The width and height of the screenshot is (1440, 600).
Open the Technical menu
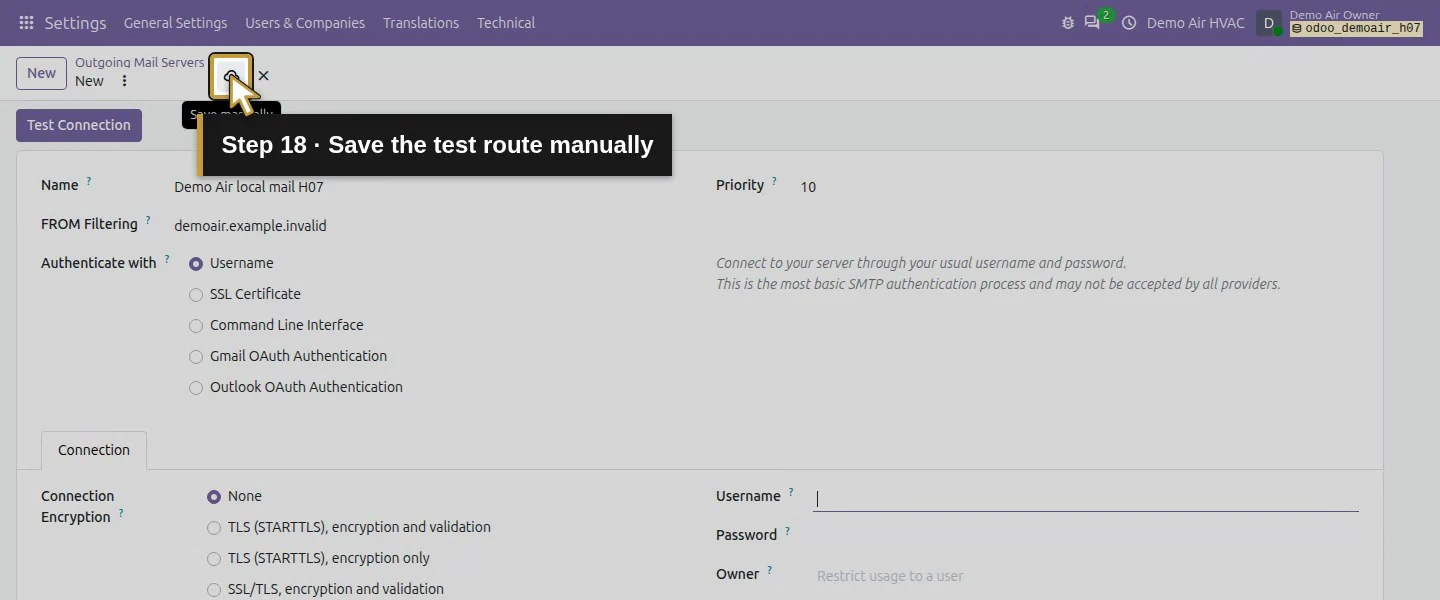click(x=506, y=23)
